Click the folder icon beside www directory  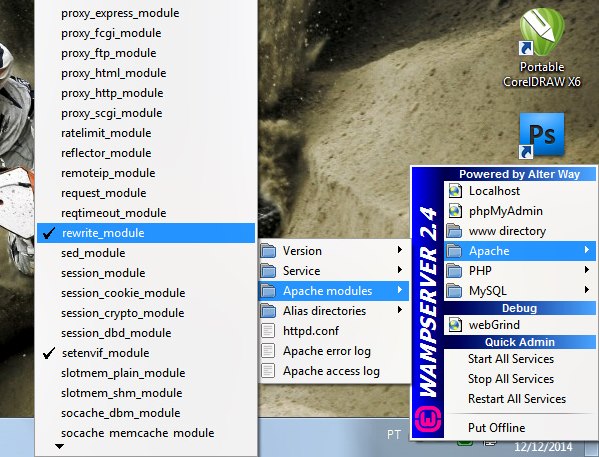click(x=454, y=231)
